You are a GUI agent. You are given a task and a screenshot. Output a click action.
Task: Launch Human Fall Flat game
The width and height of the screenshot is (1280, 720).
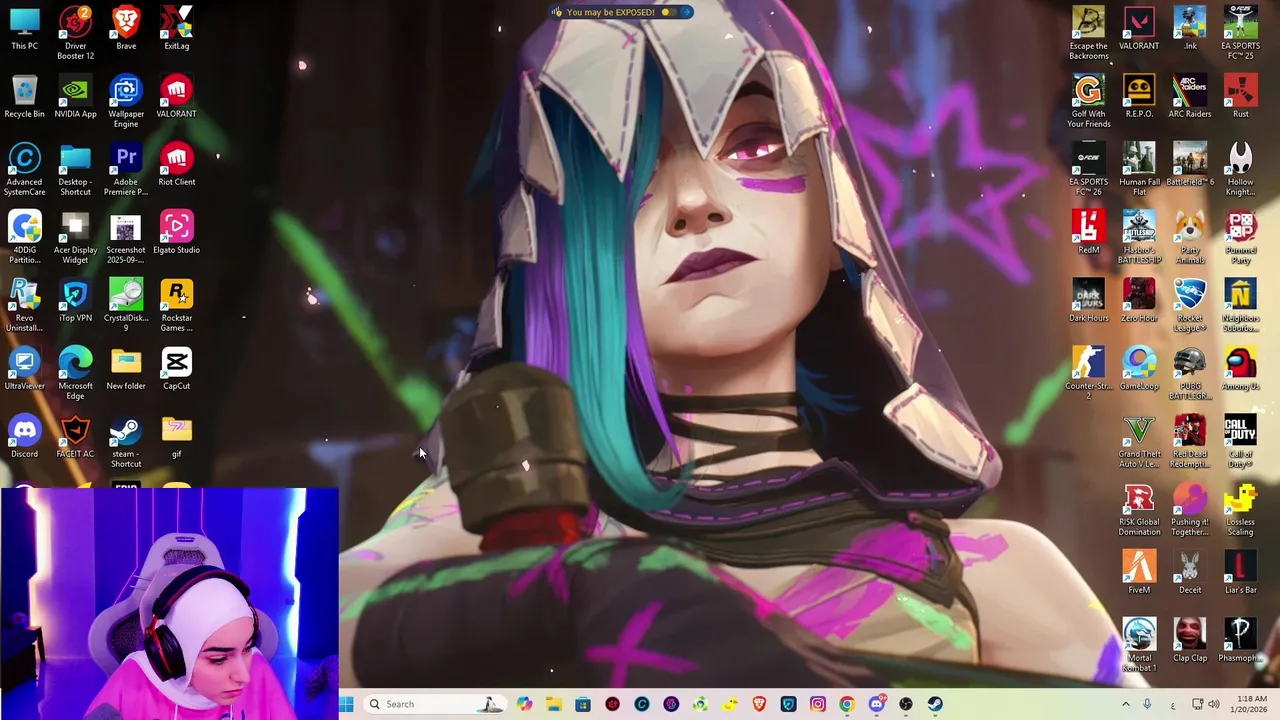click(1139, 168)
